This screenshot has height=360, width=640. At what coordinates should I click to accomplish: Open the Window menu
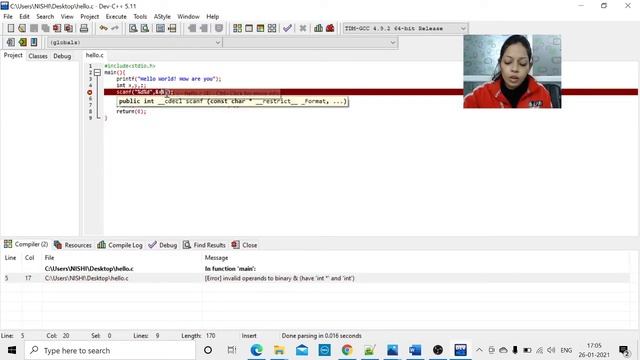[x=188, y=16]
